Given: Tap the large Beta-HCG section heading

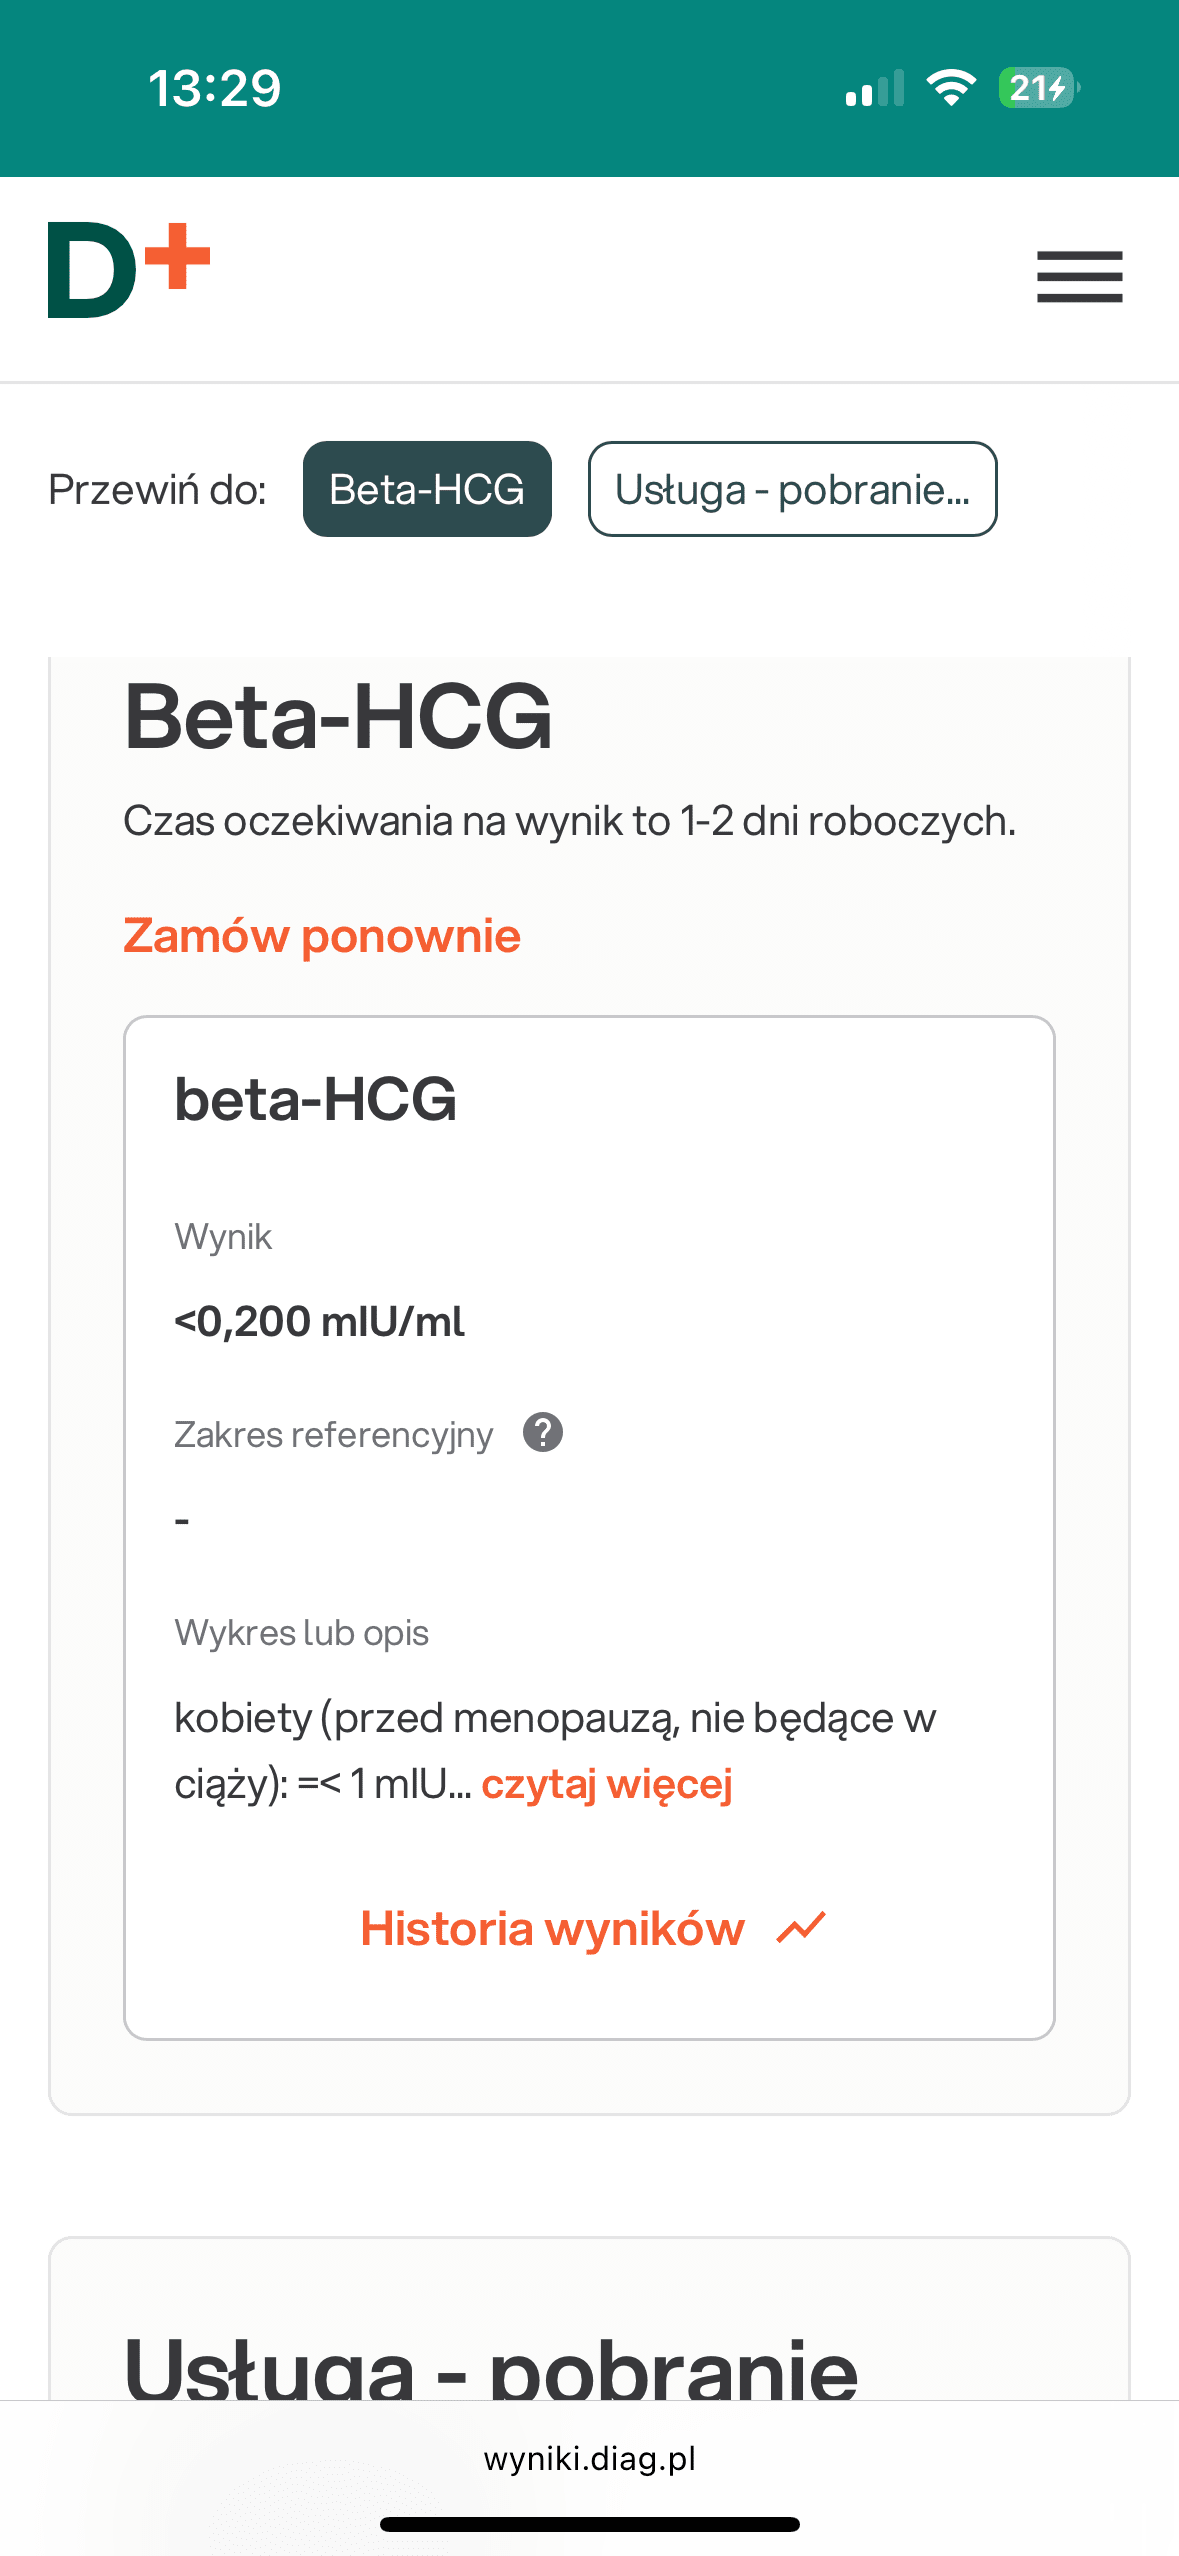Looking at the screenshot, I should (x=338, y=716).
